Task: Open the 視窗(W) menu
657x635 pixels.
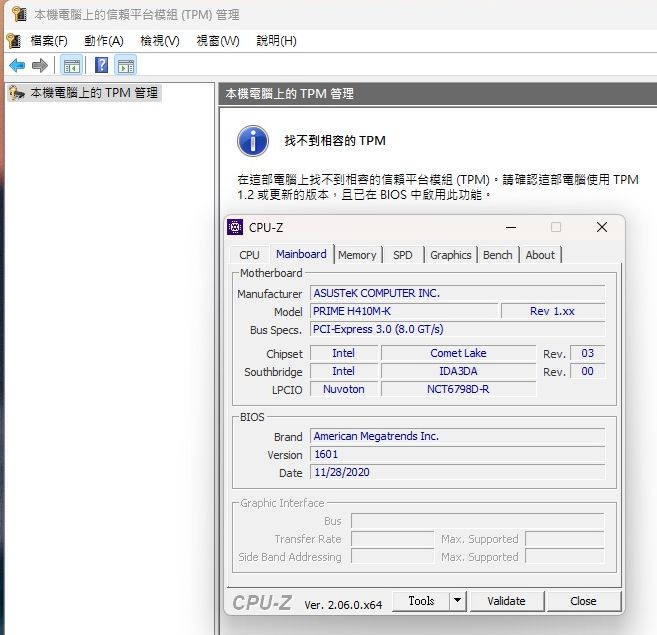Action: pyautogui.click(x=218, y=41)
